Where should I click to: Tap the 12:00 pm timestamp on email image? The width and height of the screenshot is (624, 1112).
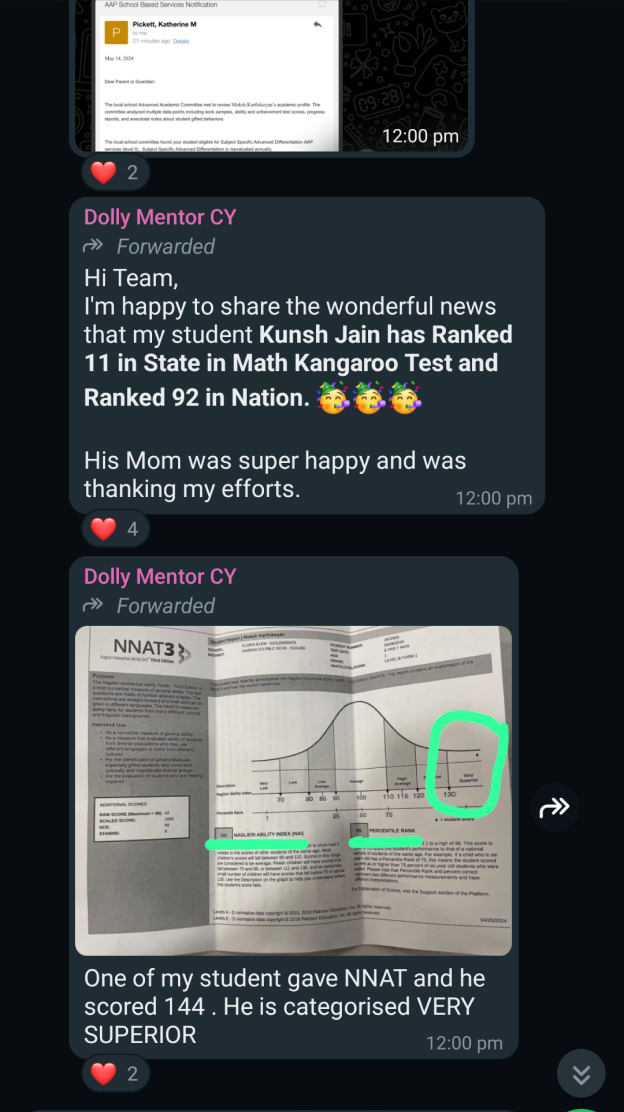pyautogui.click(x=420, y=136)
